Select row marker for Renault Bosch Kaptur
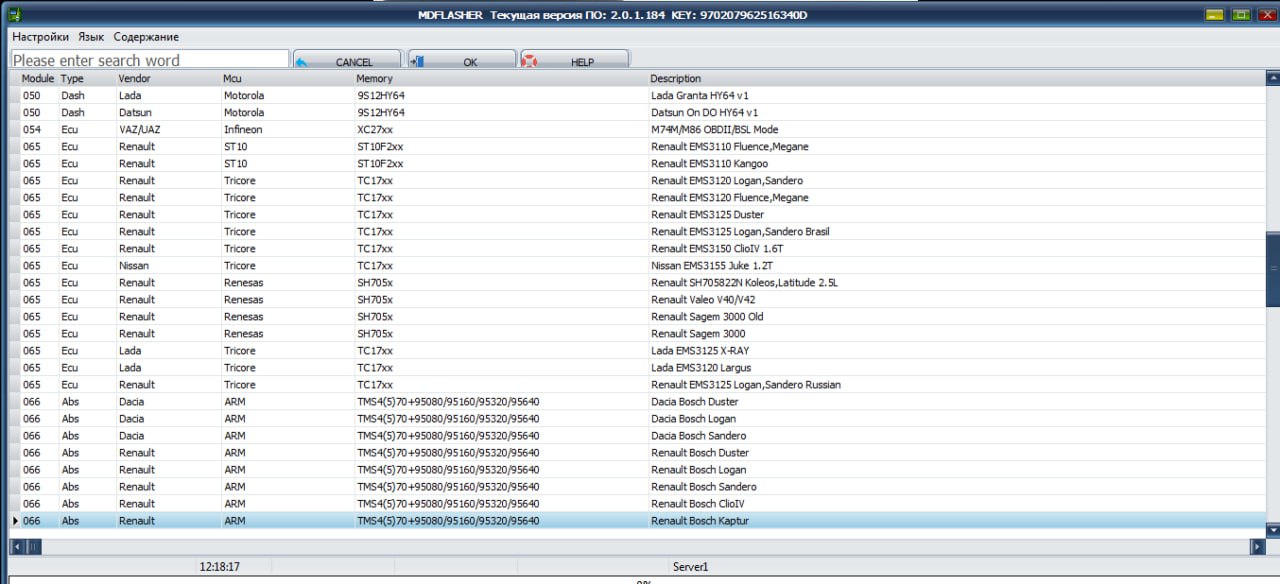Viewport: 1280px width, 584px height. (14, 521)
